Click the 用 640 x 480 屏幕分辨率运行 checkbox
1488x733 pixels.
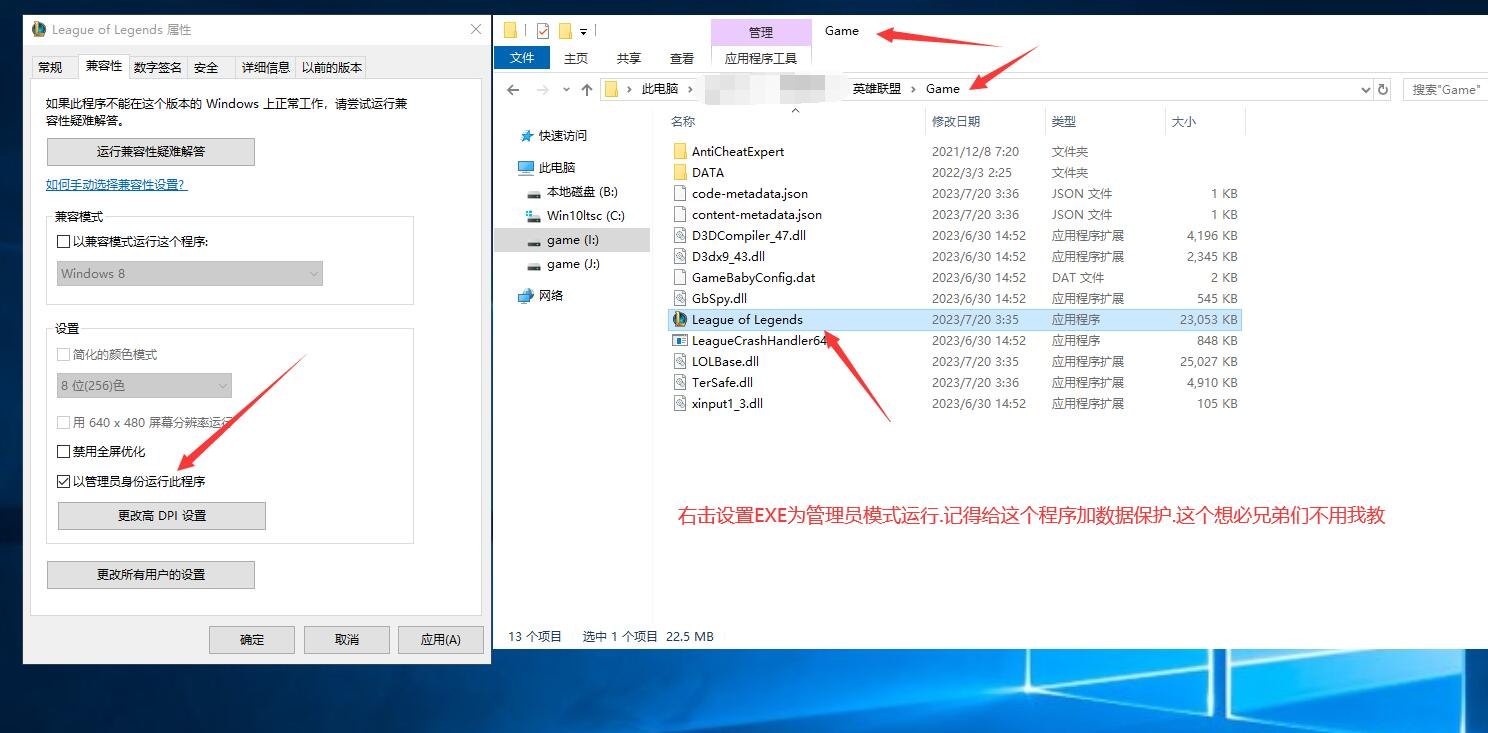[64, 422]
